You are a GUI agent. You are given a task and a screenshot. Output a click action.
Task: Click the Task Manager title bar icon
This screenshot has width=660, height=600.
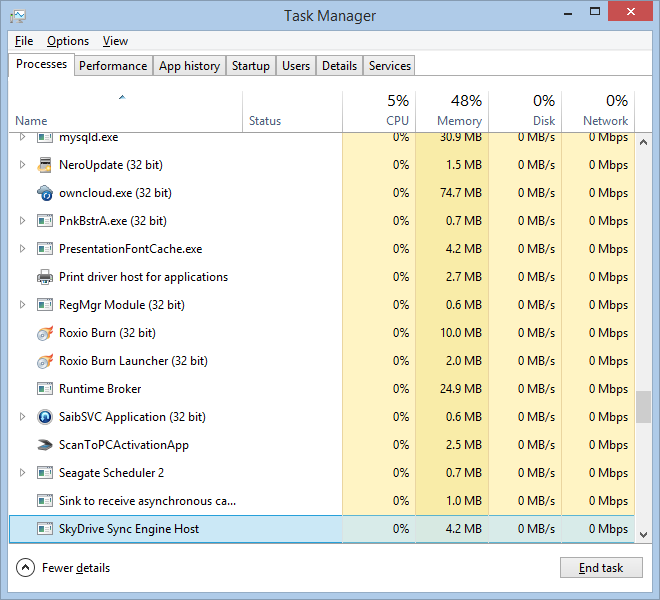tap(17, 15)
